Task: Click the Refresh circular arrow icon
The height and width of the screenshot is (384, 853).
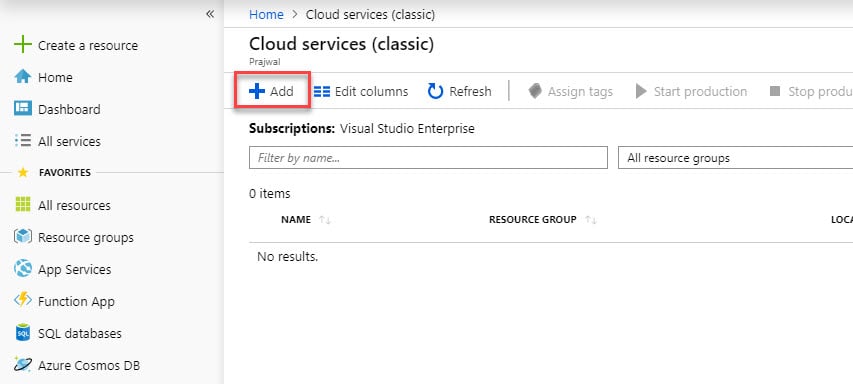Action: pos(436,91)
